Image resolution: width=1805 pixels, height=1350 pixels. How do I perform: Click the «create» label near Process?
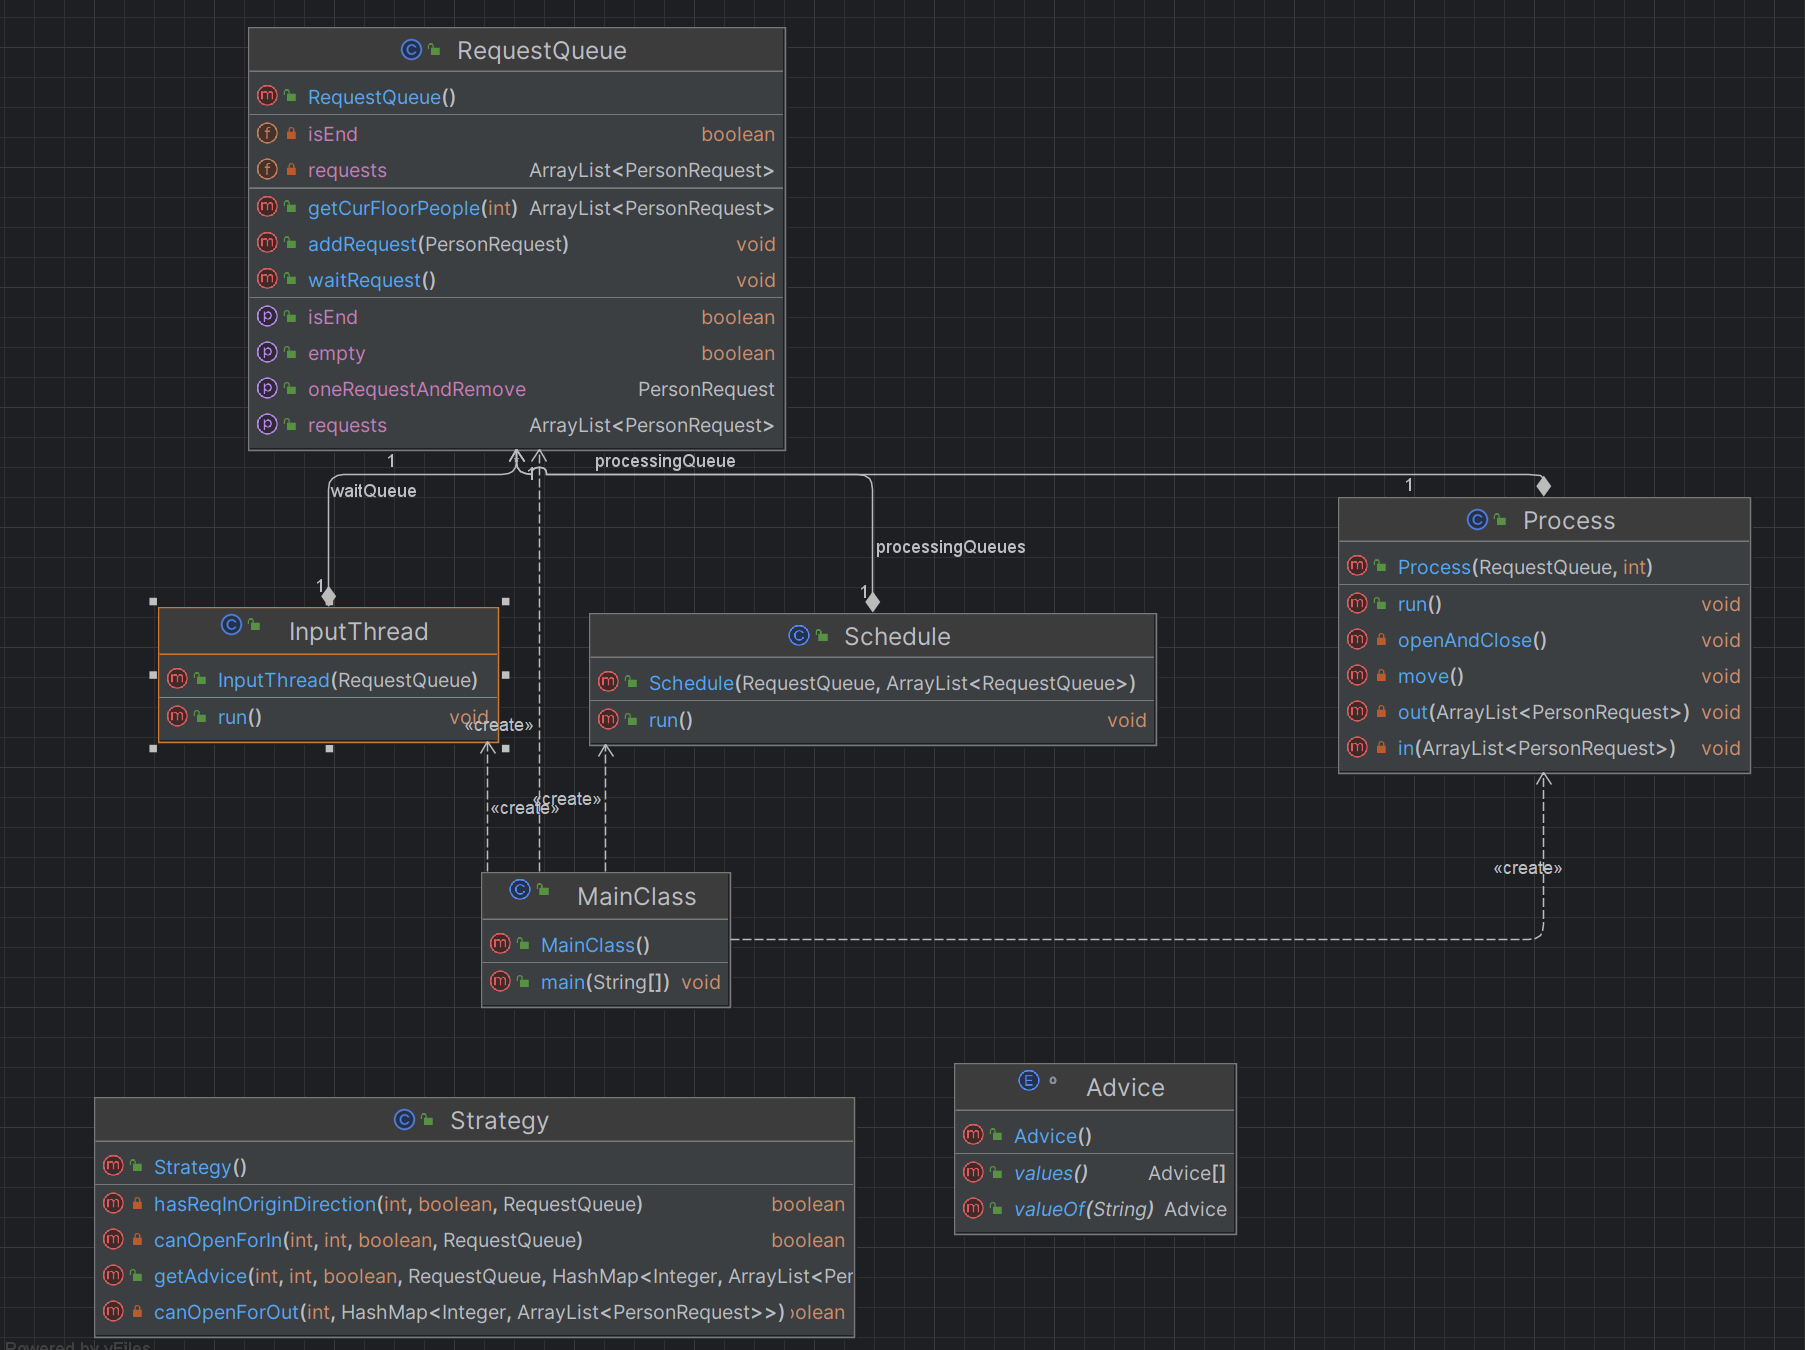[x=1527, y=868]
